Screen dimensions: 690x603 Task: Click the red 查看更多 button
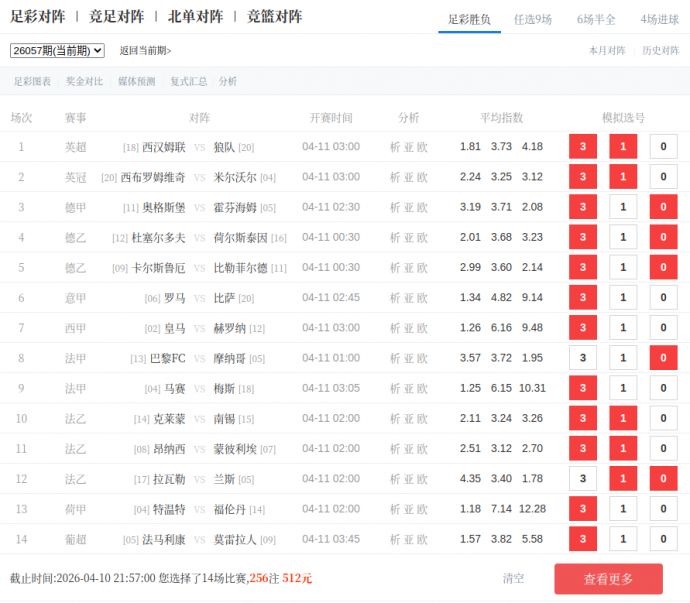(608, 579)
